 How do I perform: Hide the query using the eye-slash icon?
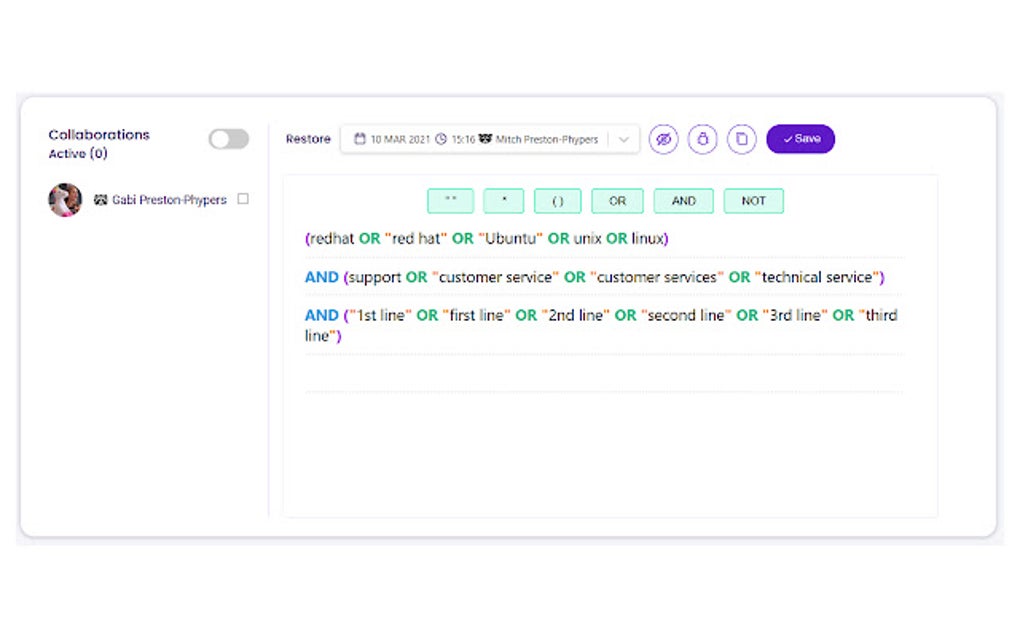click(663, 139)
